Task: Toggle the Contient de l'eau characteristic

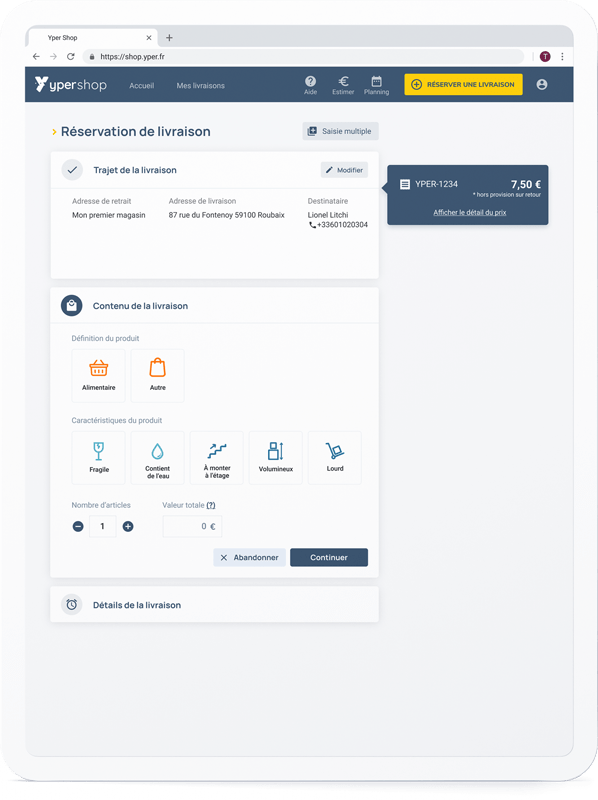Action: (x=158, y=458)
